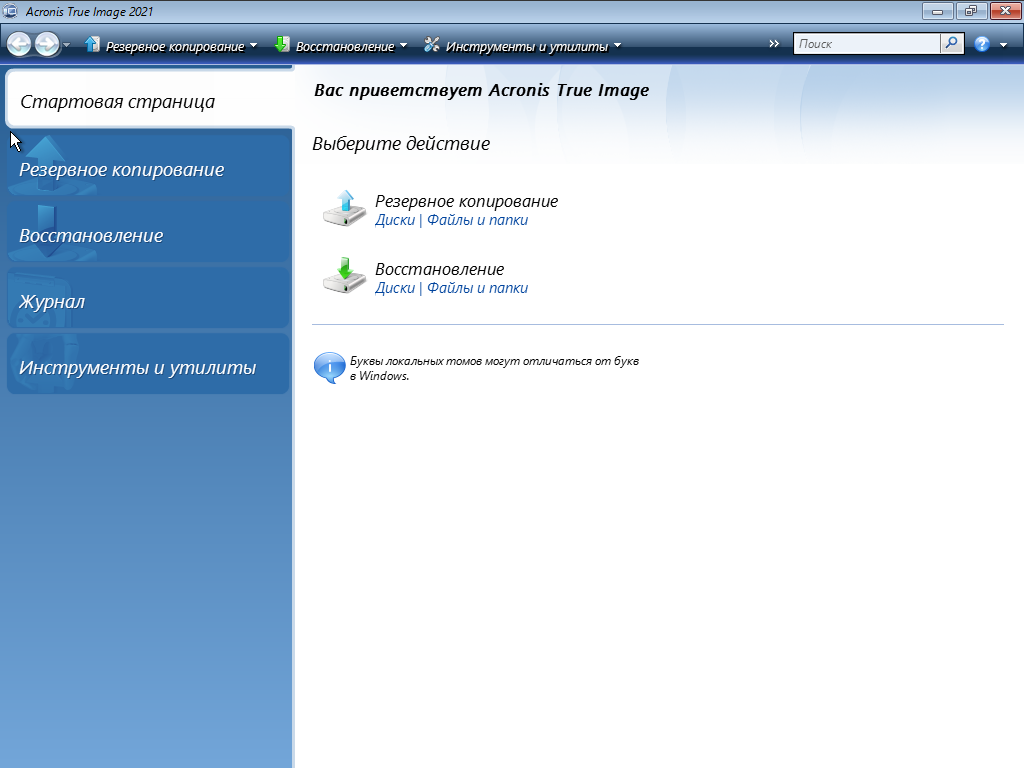Click 'Диски' link under Резервное копирование

(394, 220)
